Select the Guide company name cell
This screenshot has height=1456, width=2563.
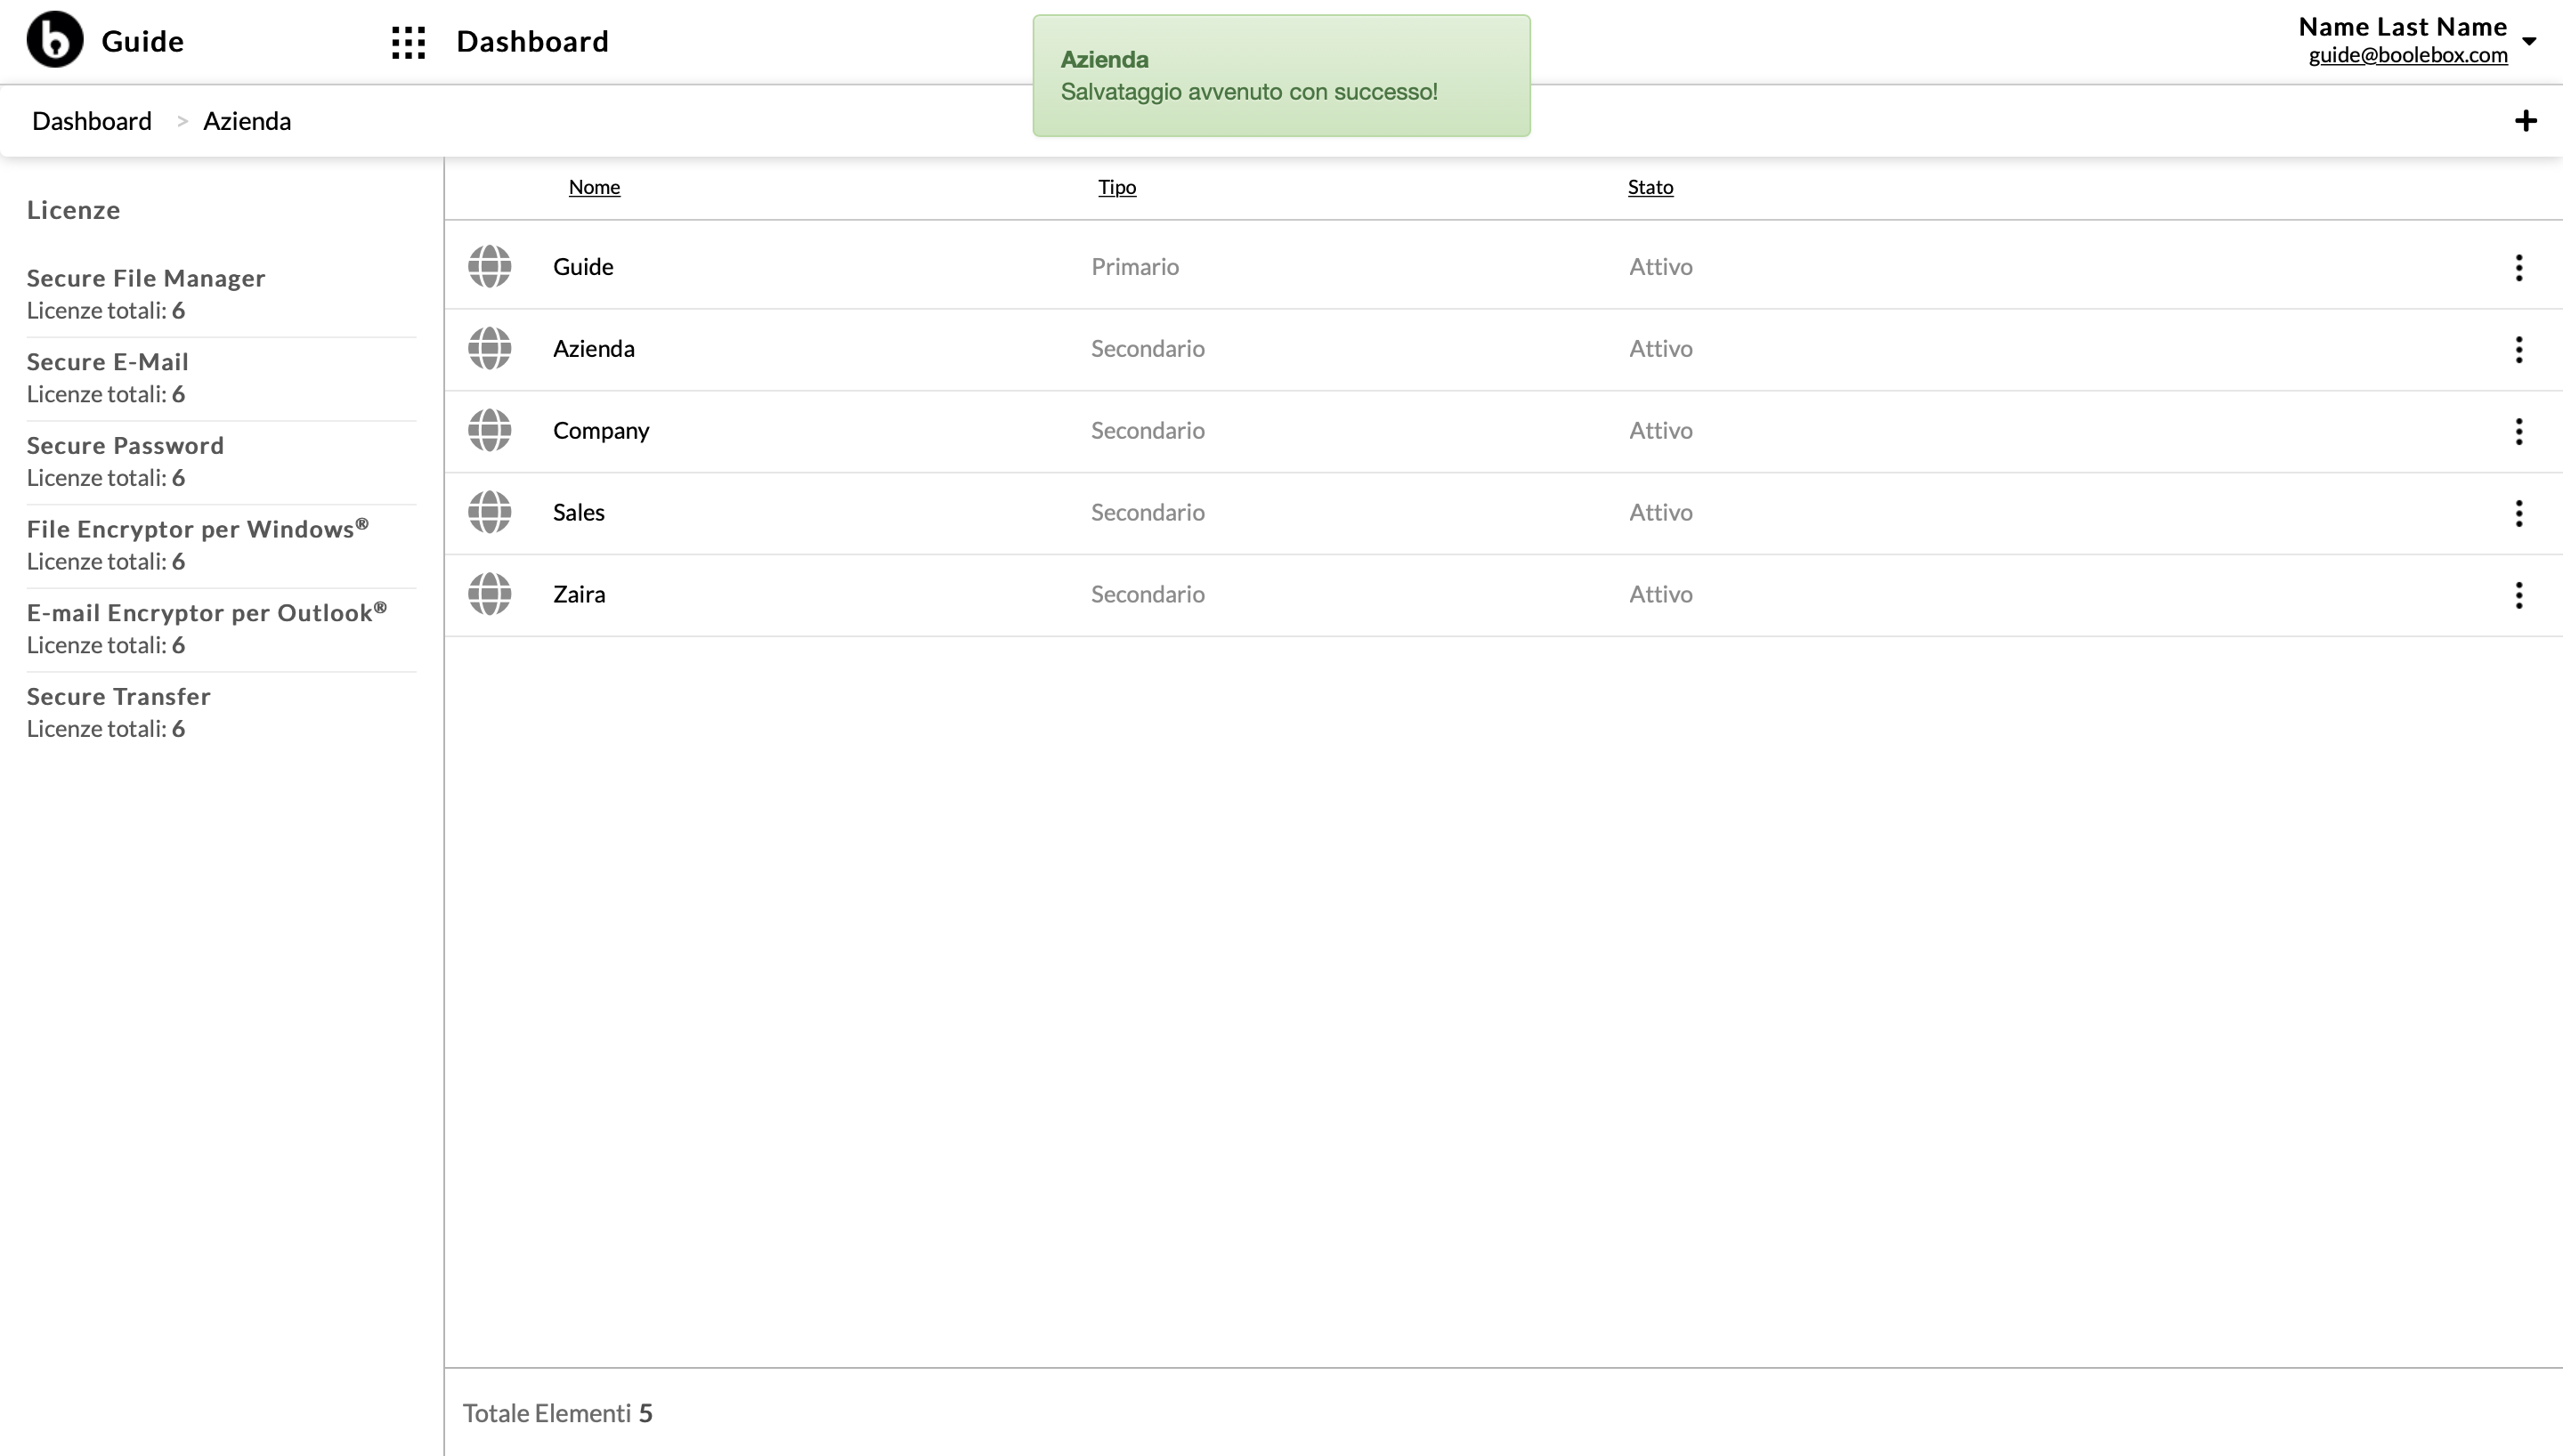click(583, 266)
